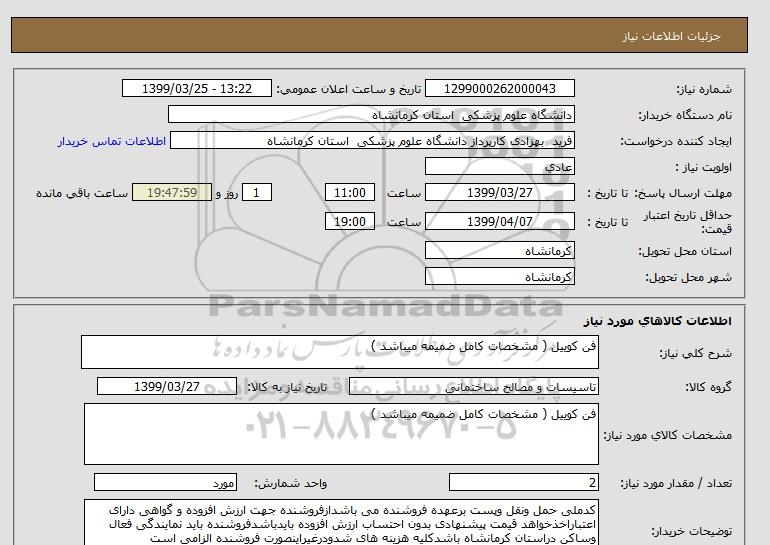Click the جزئیات اطلاعات نیاز header title
Viewport: 770px width, 545px height.
671,36
